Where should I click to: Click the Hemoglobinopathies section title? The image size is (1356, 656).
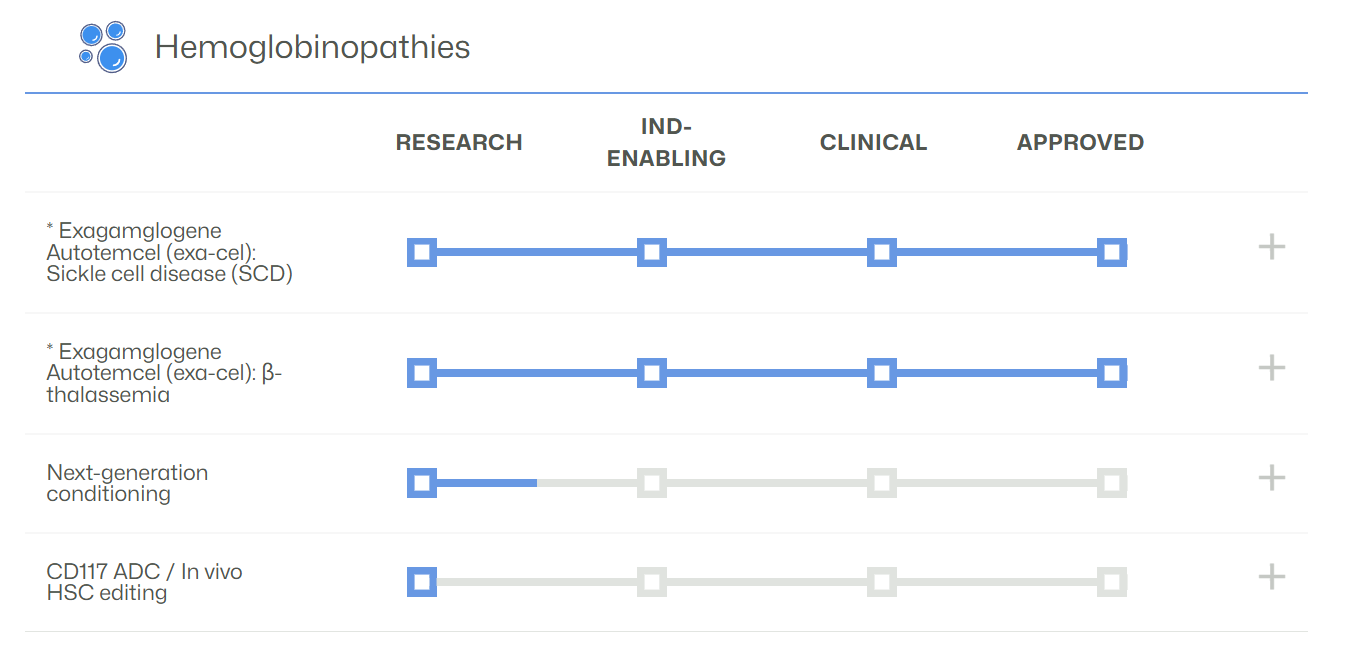click(x=312, y=47)
